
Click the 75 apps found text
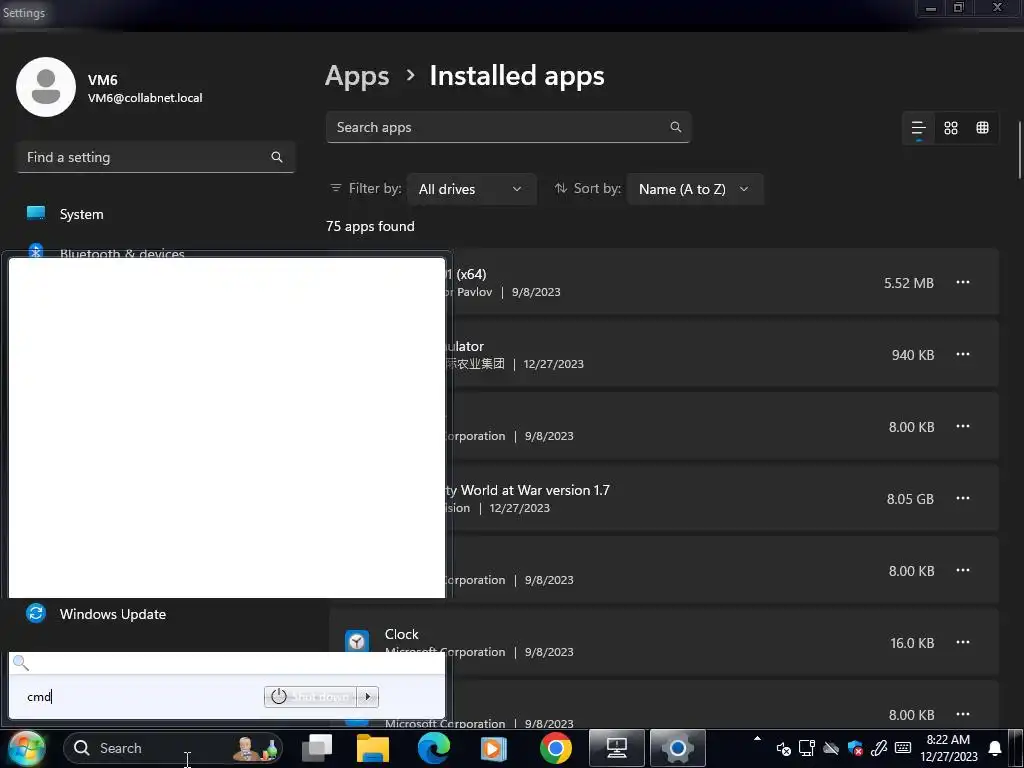[370, 227]
